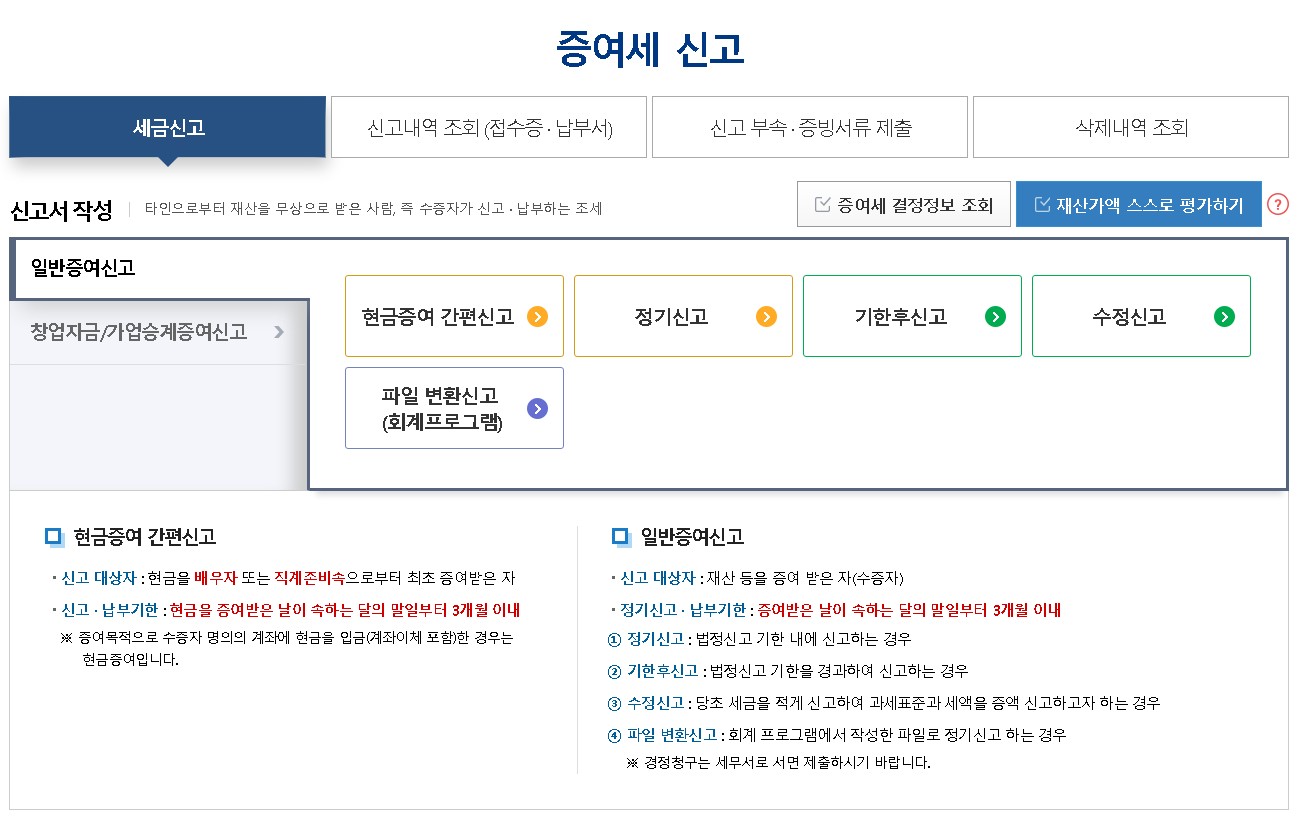Click the orange arrow icon on 정기신고
This screenshot has width=1315, height=821.
pyautogui.click(x=766, y=316)
